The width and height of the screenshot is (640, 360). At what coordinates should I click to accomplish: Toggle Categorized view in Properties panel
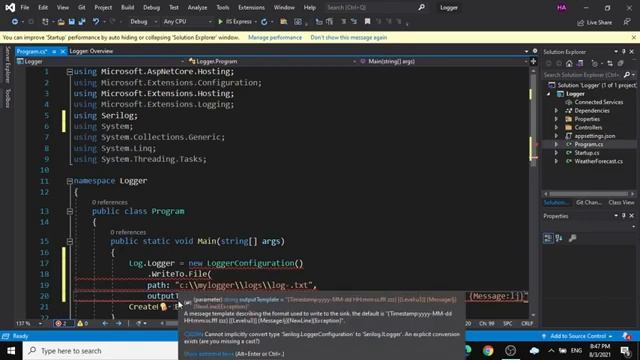point(548,238)
